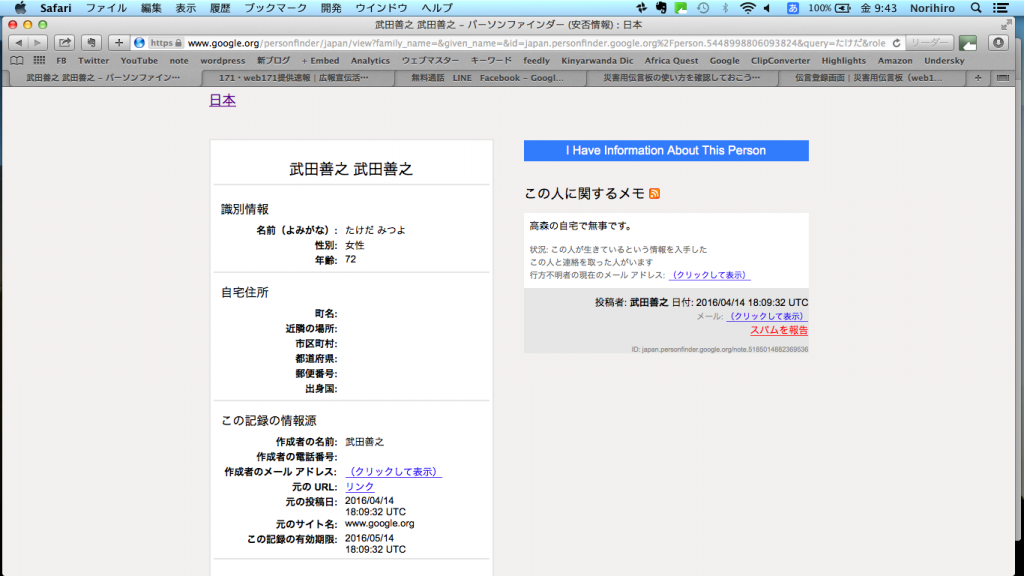Image resolution: width=1024 pixels, height=576 pixels.
Task: Open the ブックマーク menu
Action: [276, 8]
